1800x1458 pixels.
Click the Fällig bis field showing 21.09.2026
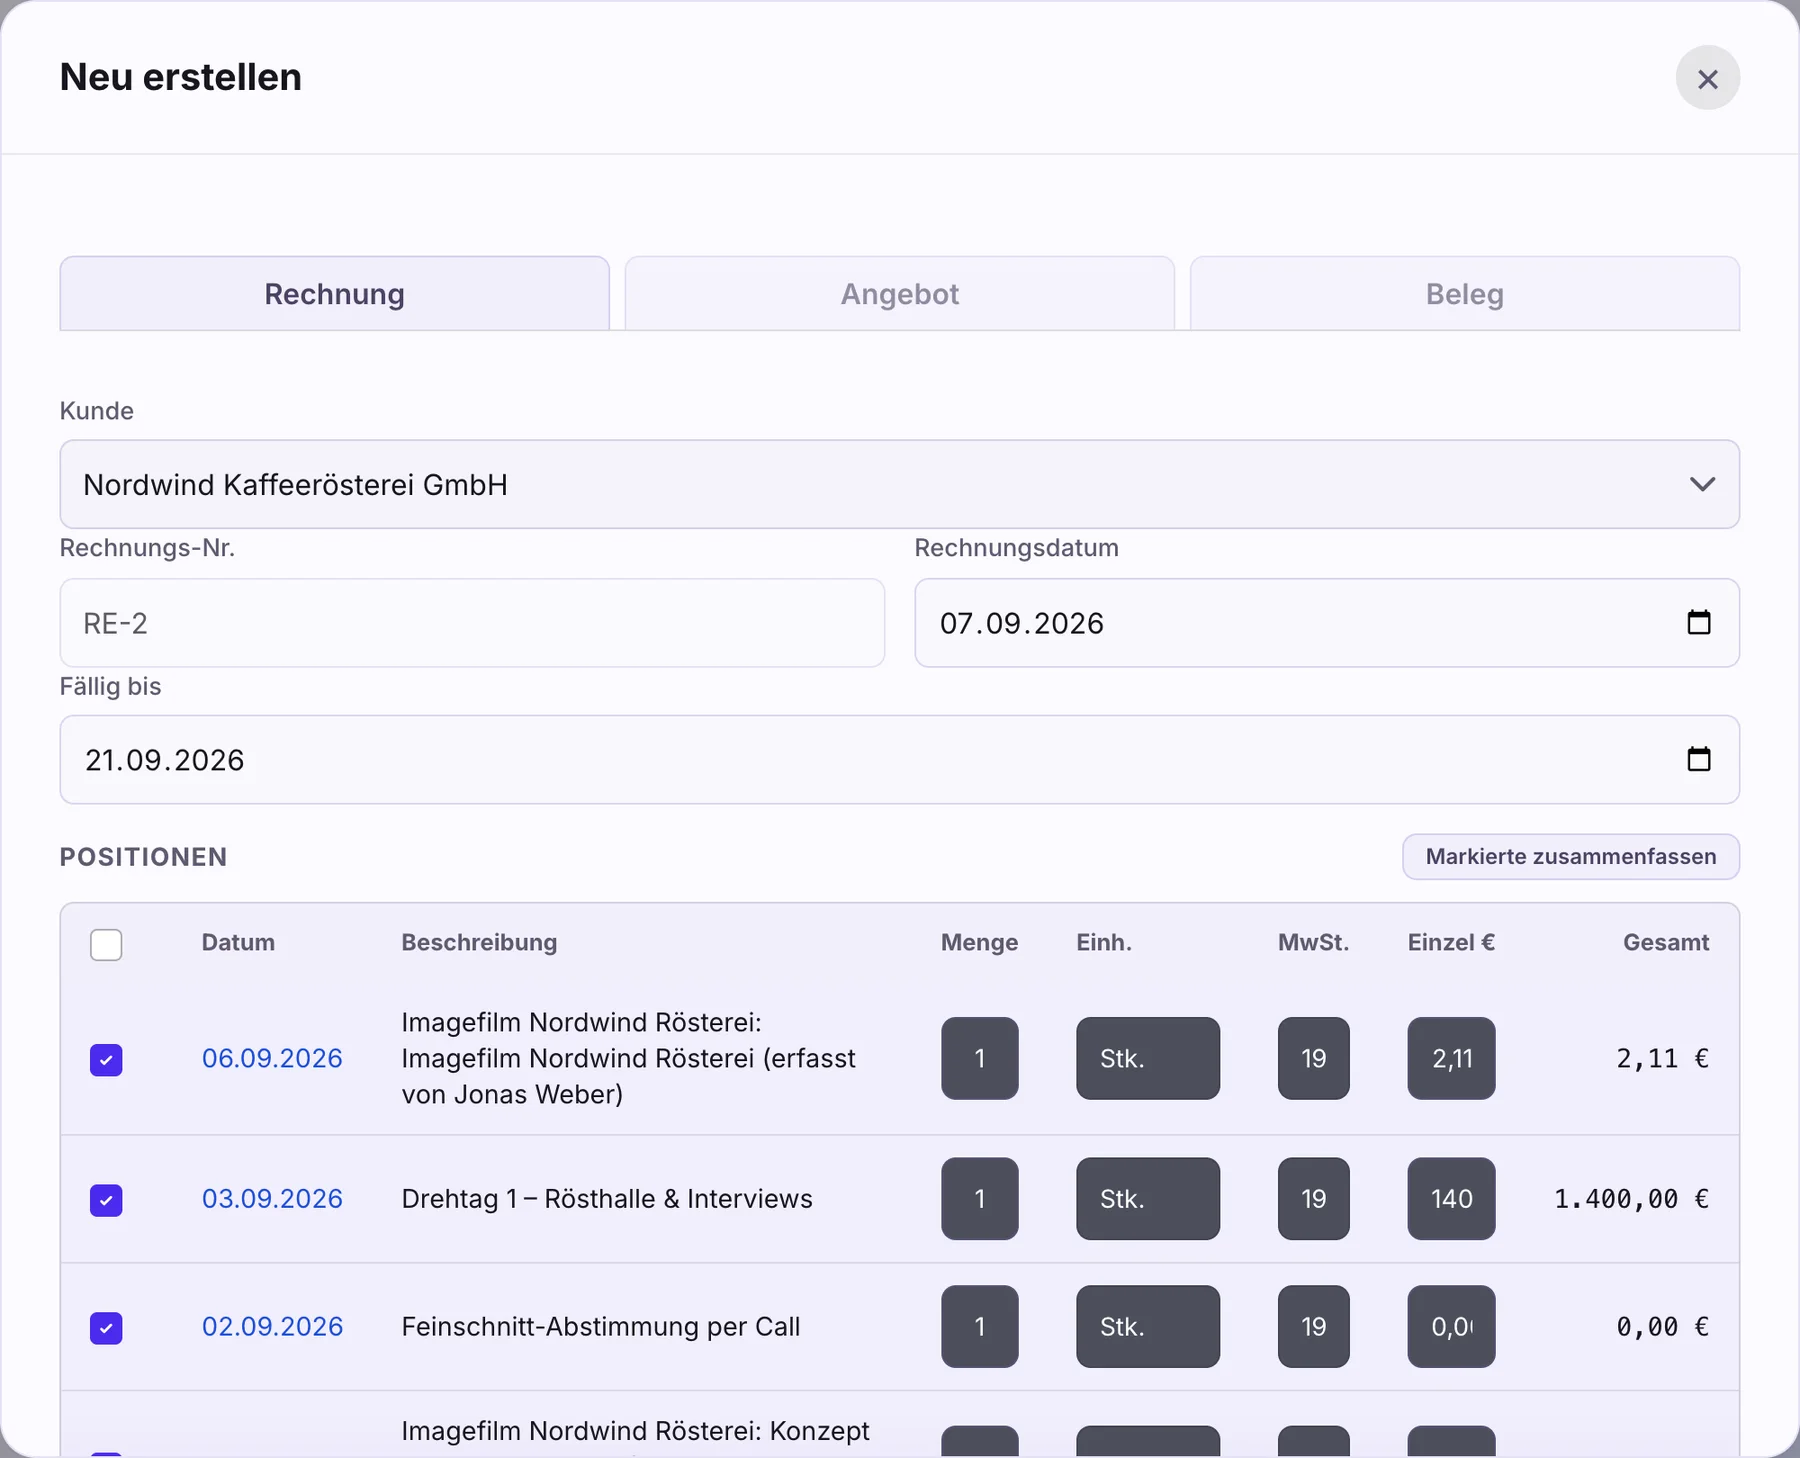[x=899, y=760]
